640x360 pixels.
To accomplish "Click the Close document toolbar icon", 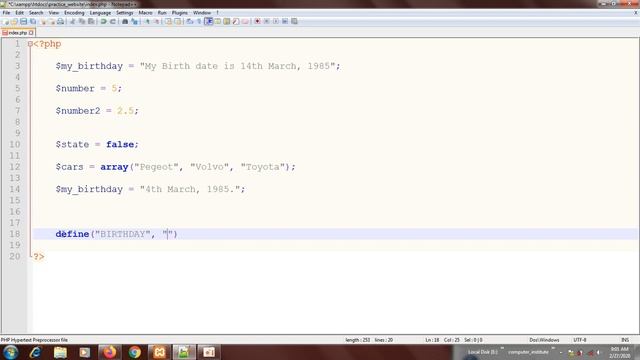I will [43, 21].
